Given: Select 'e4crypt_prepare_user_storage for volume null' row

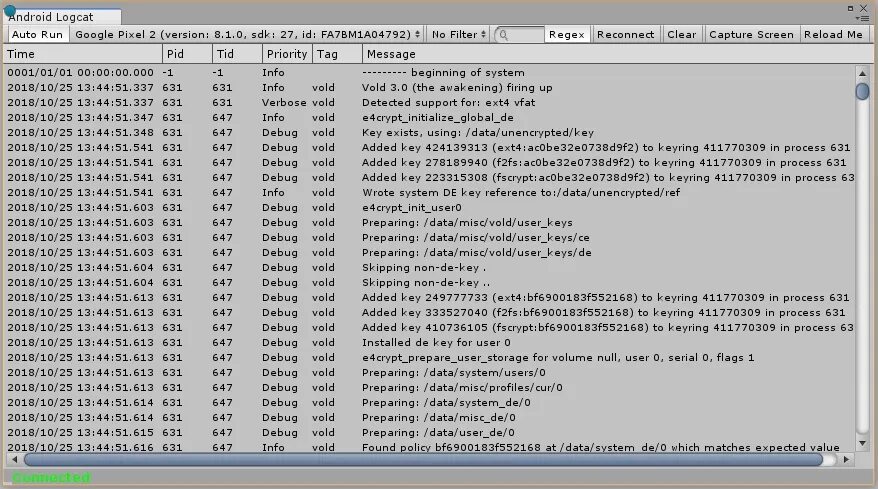Looking at the screenshot, I should (430, 357).
